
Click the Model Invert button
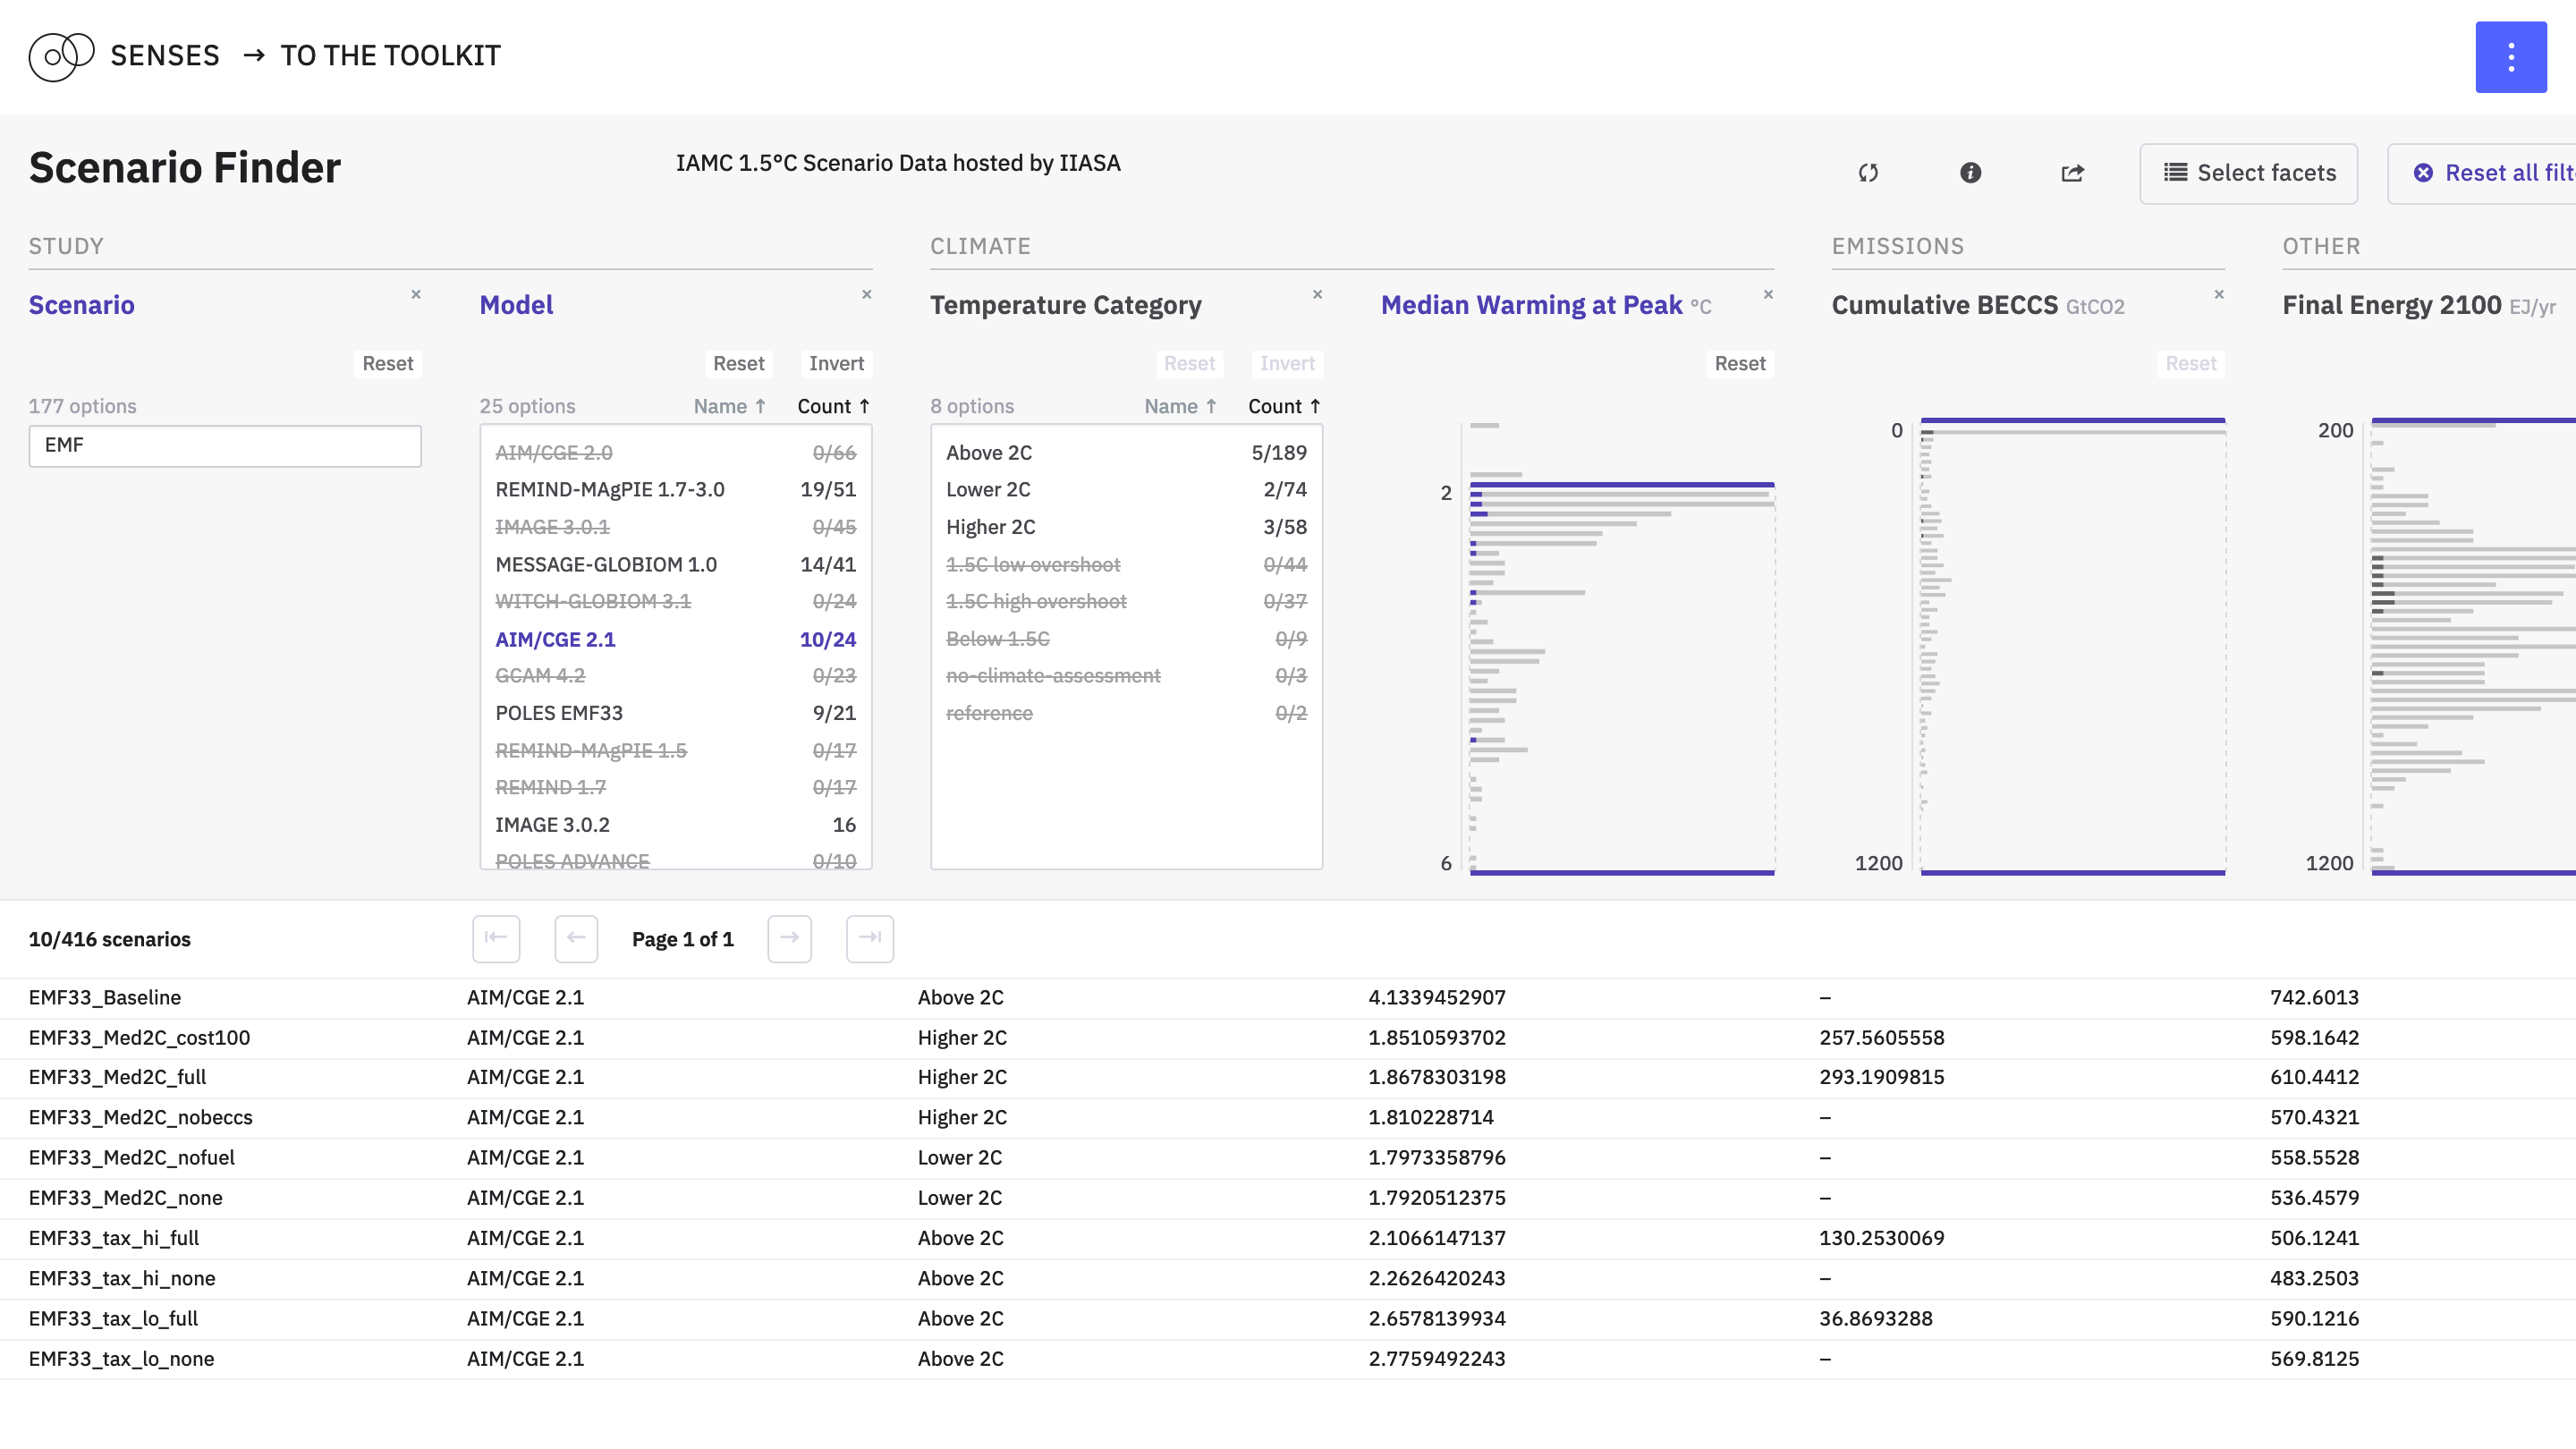point(835,363)
